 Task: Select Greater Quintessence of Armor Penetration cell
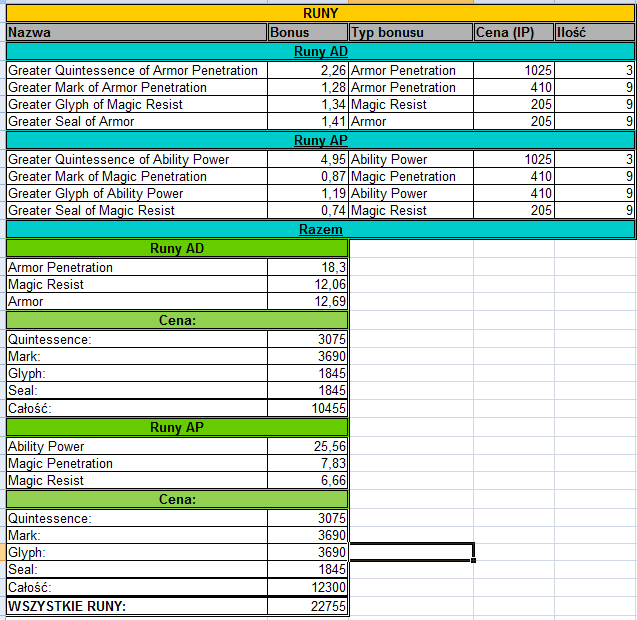[137, 70]
